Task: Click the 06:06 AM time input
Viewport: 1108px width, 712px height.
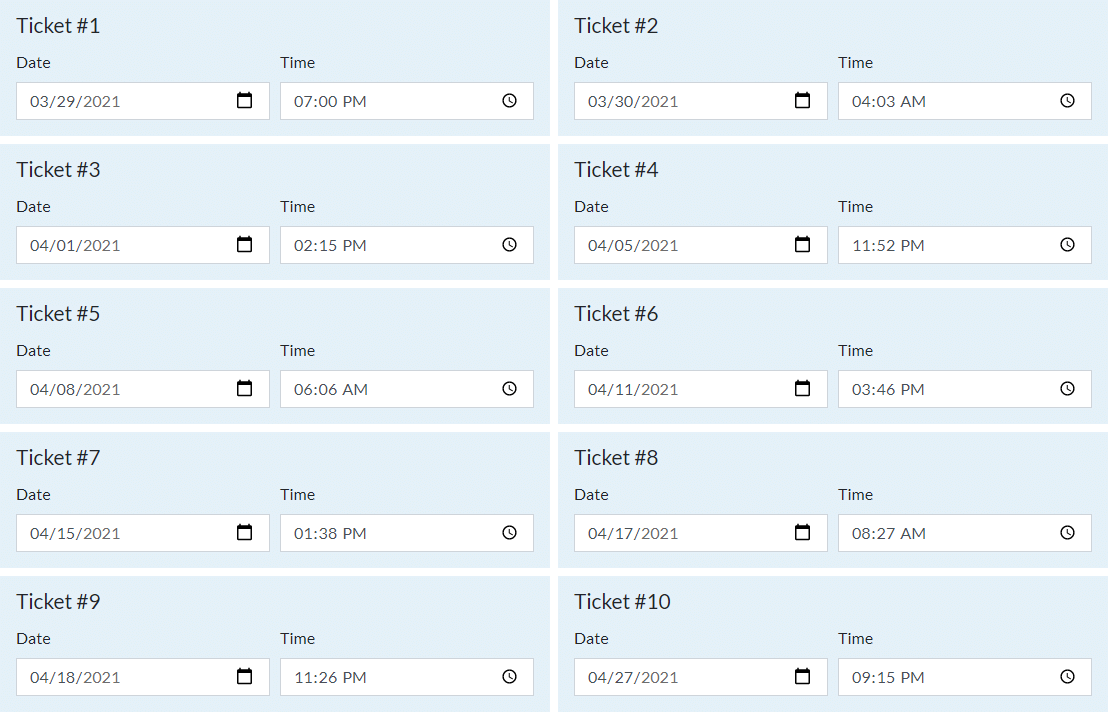Action: tap(407, 389)
